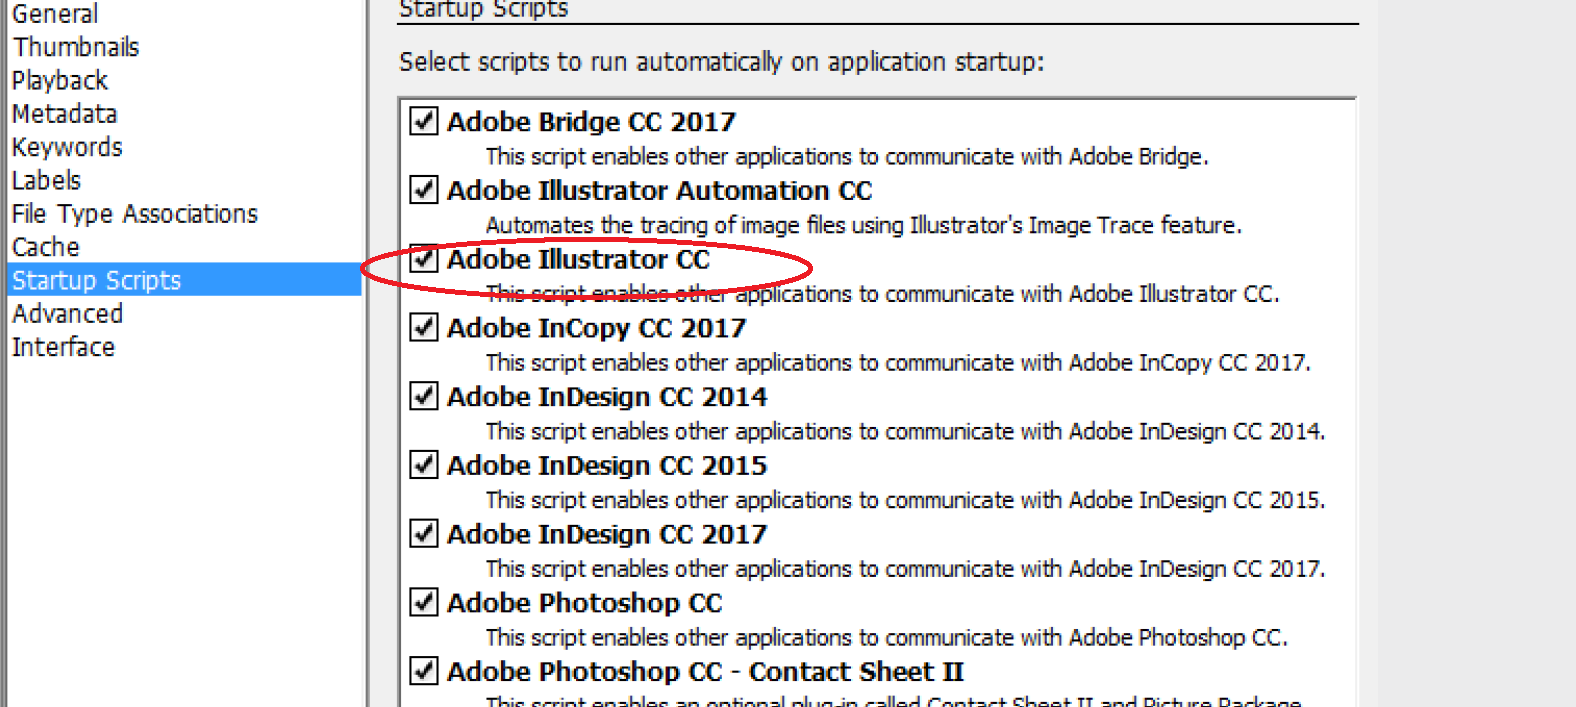Viewport: 1576px width, 707px height.
Task: Click the Startup Scripts category
Action: tap(97, 280)
